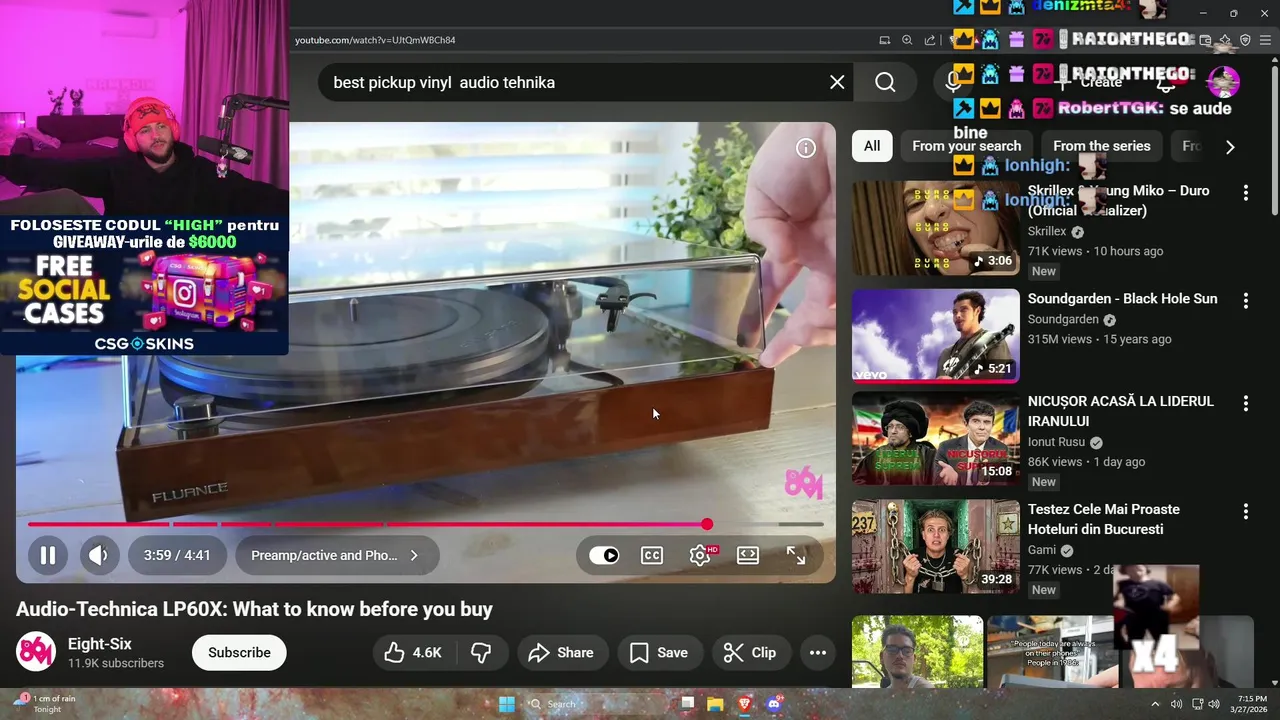Turn on closed captions (CC)
This screenshot has width=1280, height=720.
(652, 555)
